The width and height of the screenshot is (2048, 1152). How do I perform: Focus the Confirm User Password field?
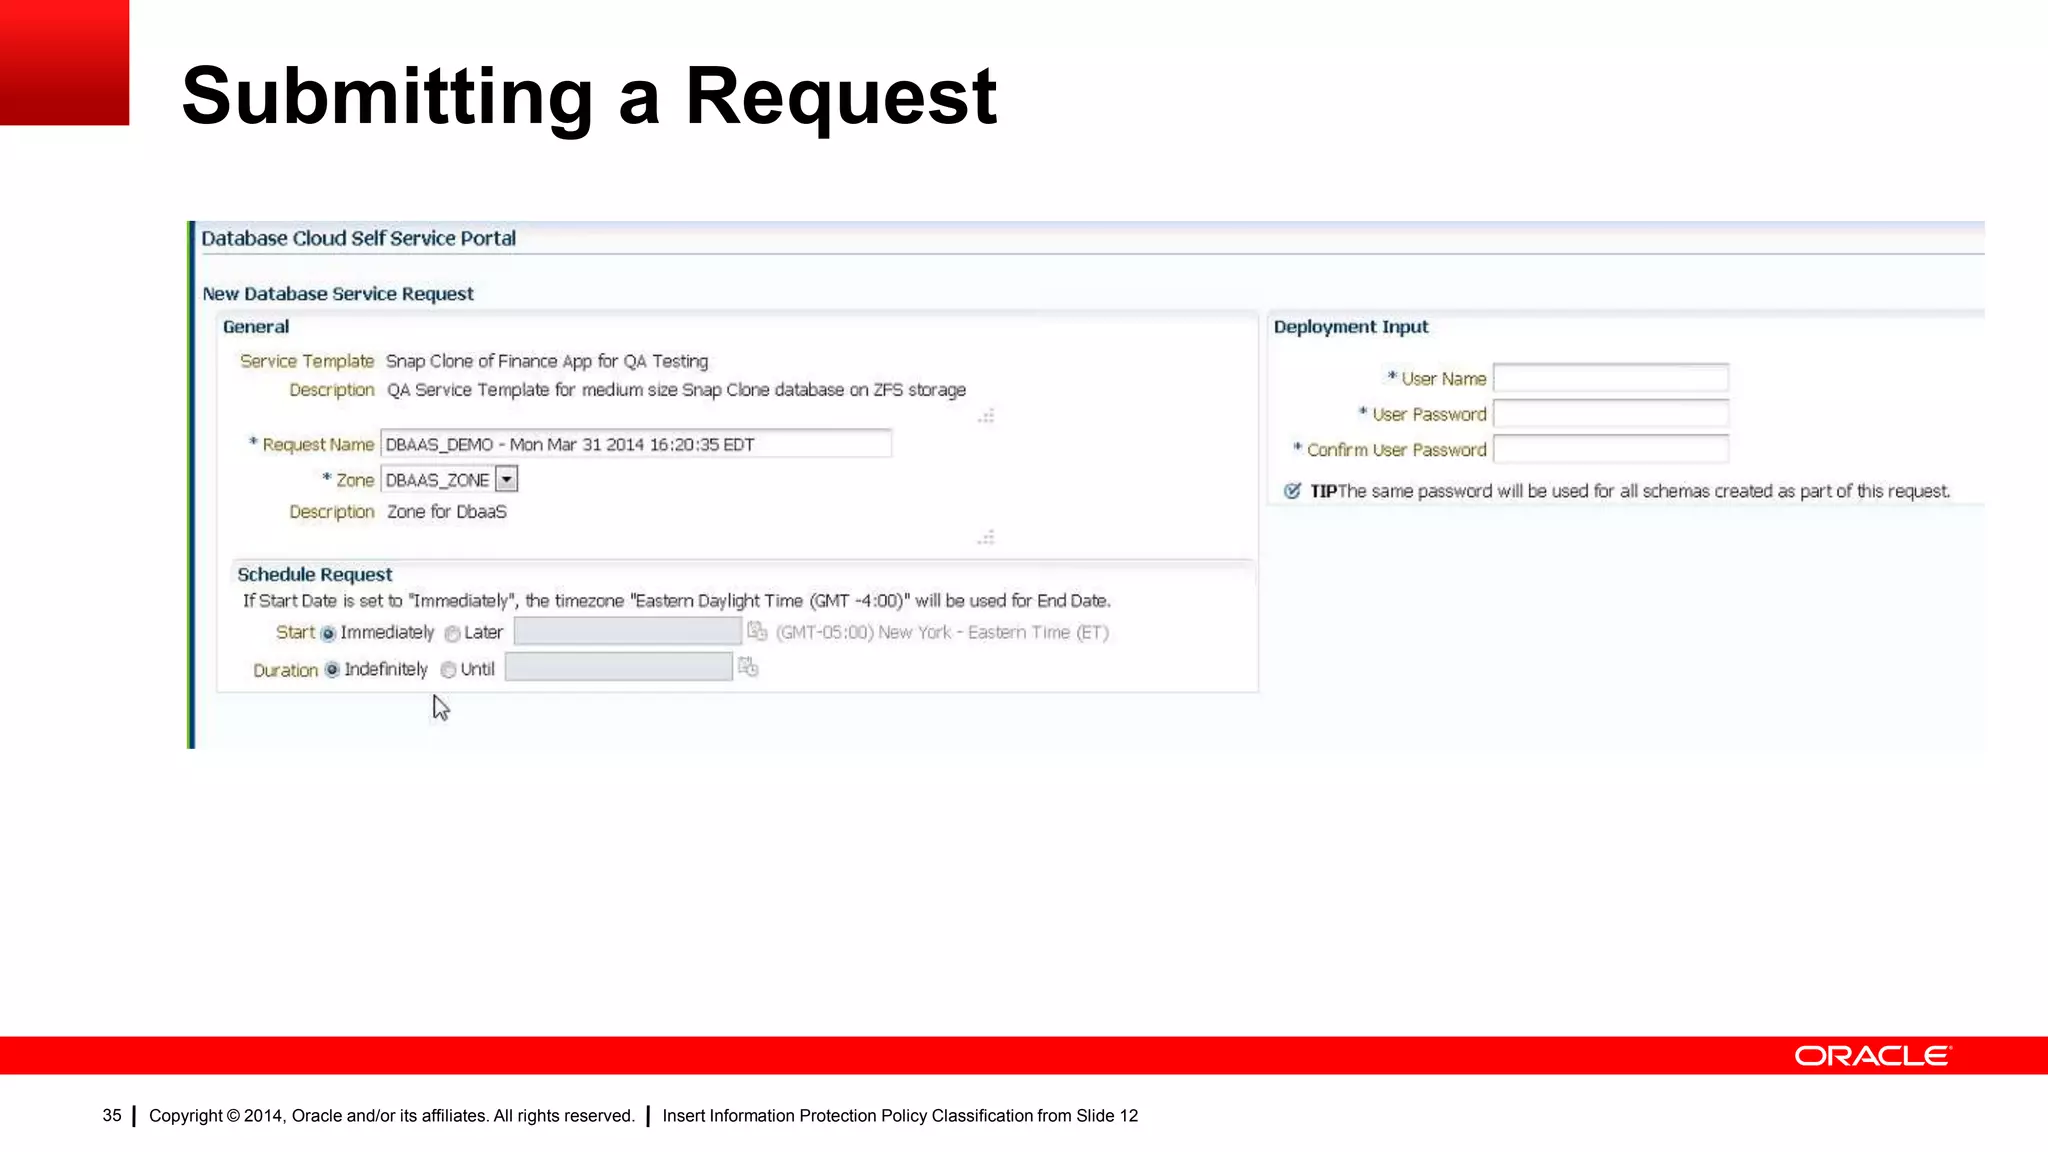(1611, 450)
